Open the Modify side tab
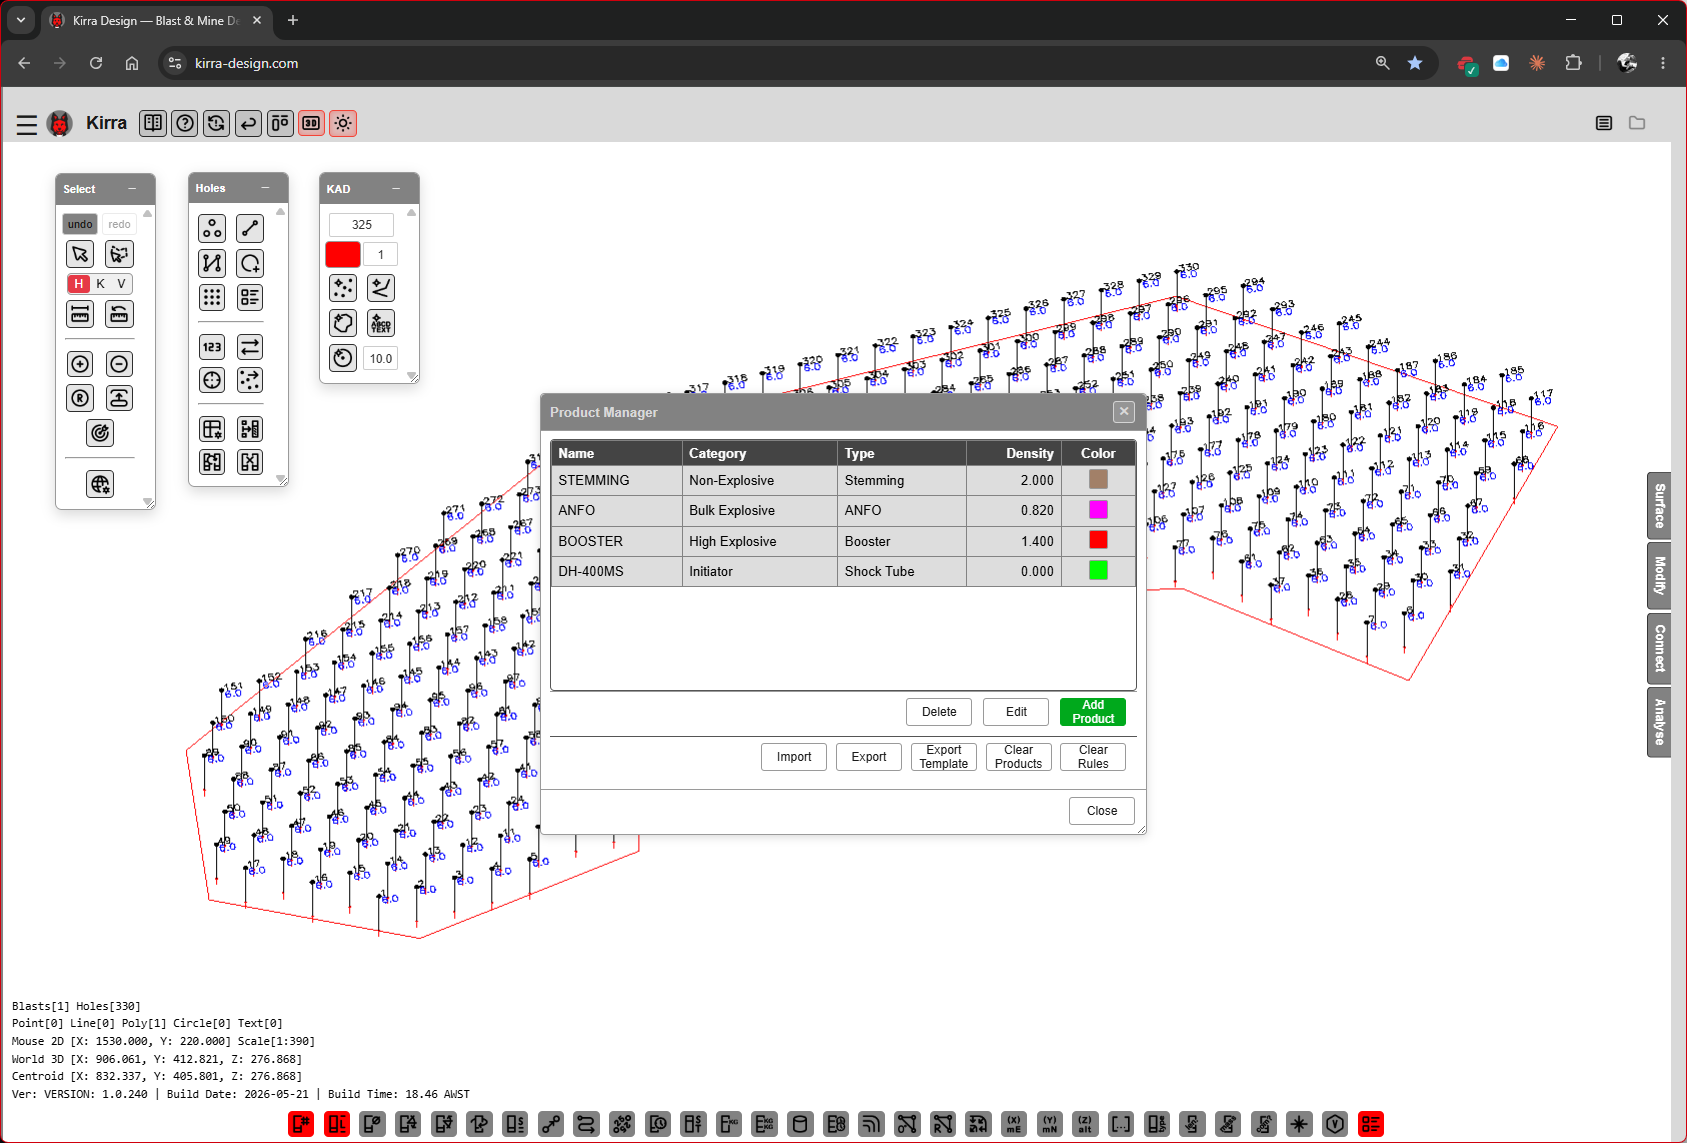This screenshot has height=1143, width=1687. (1659, 576)
